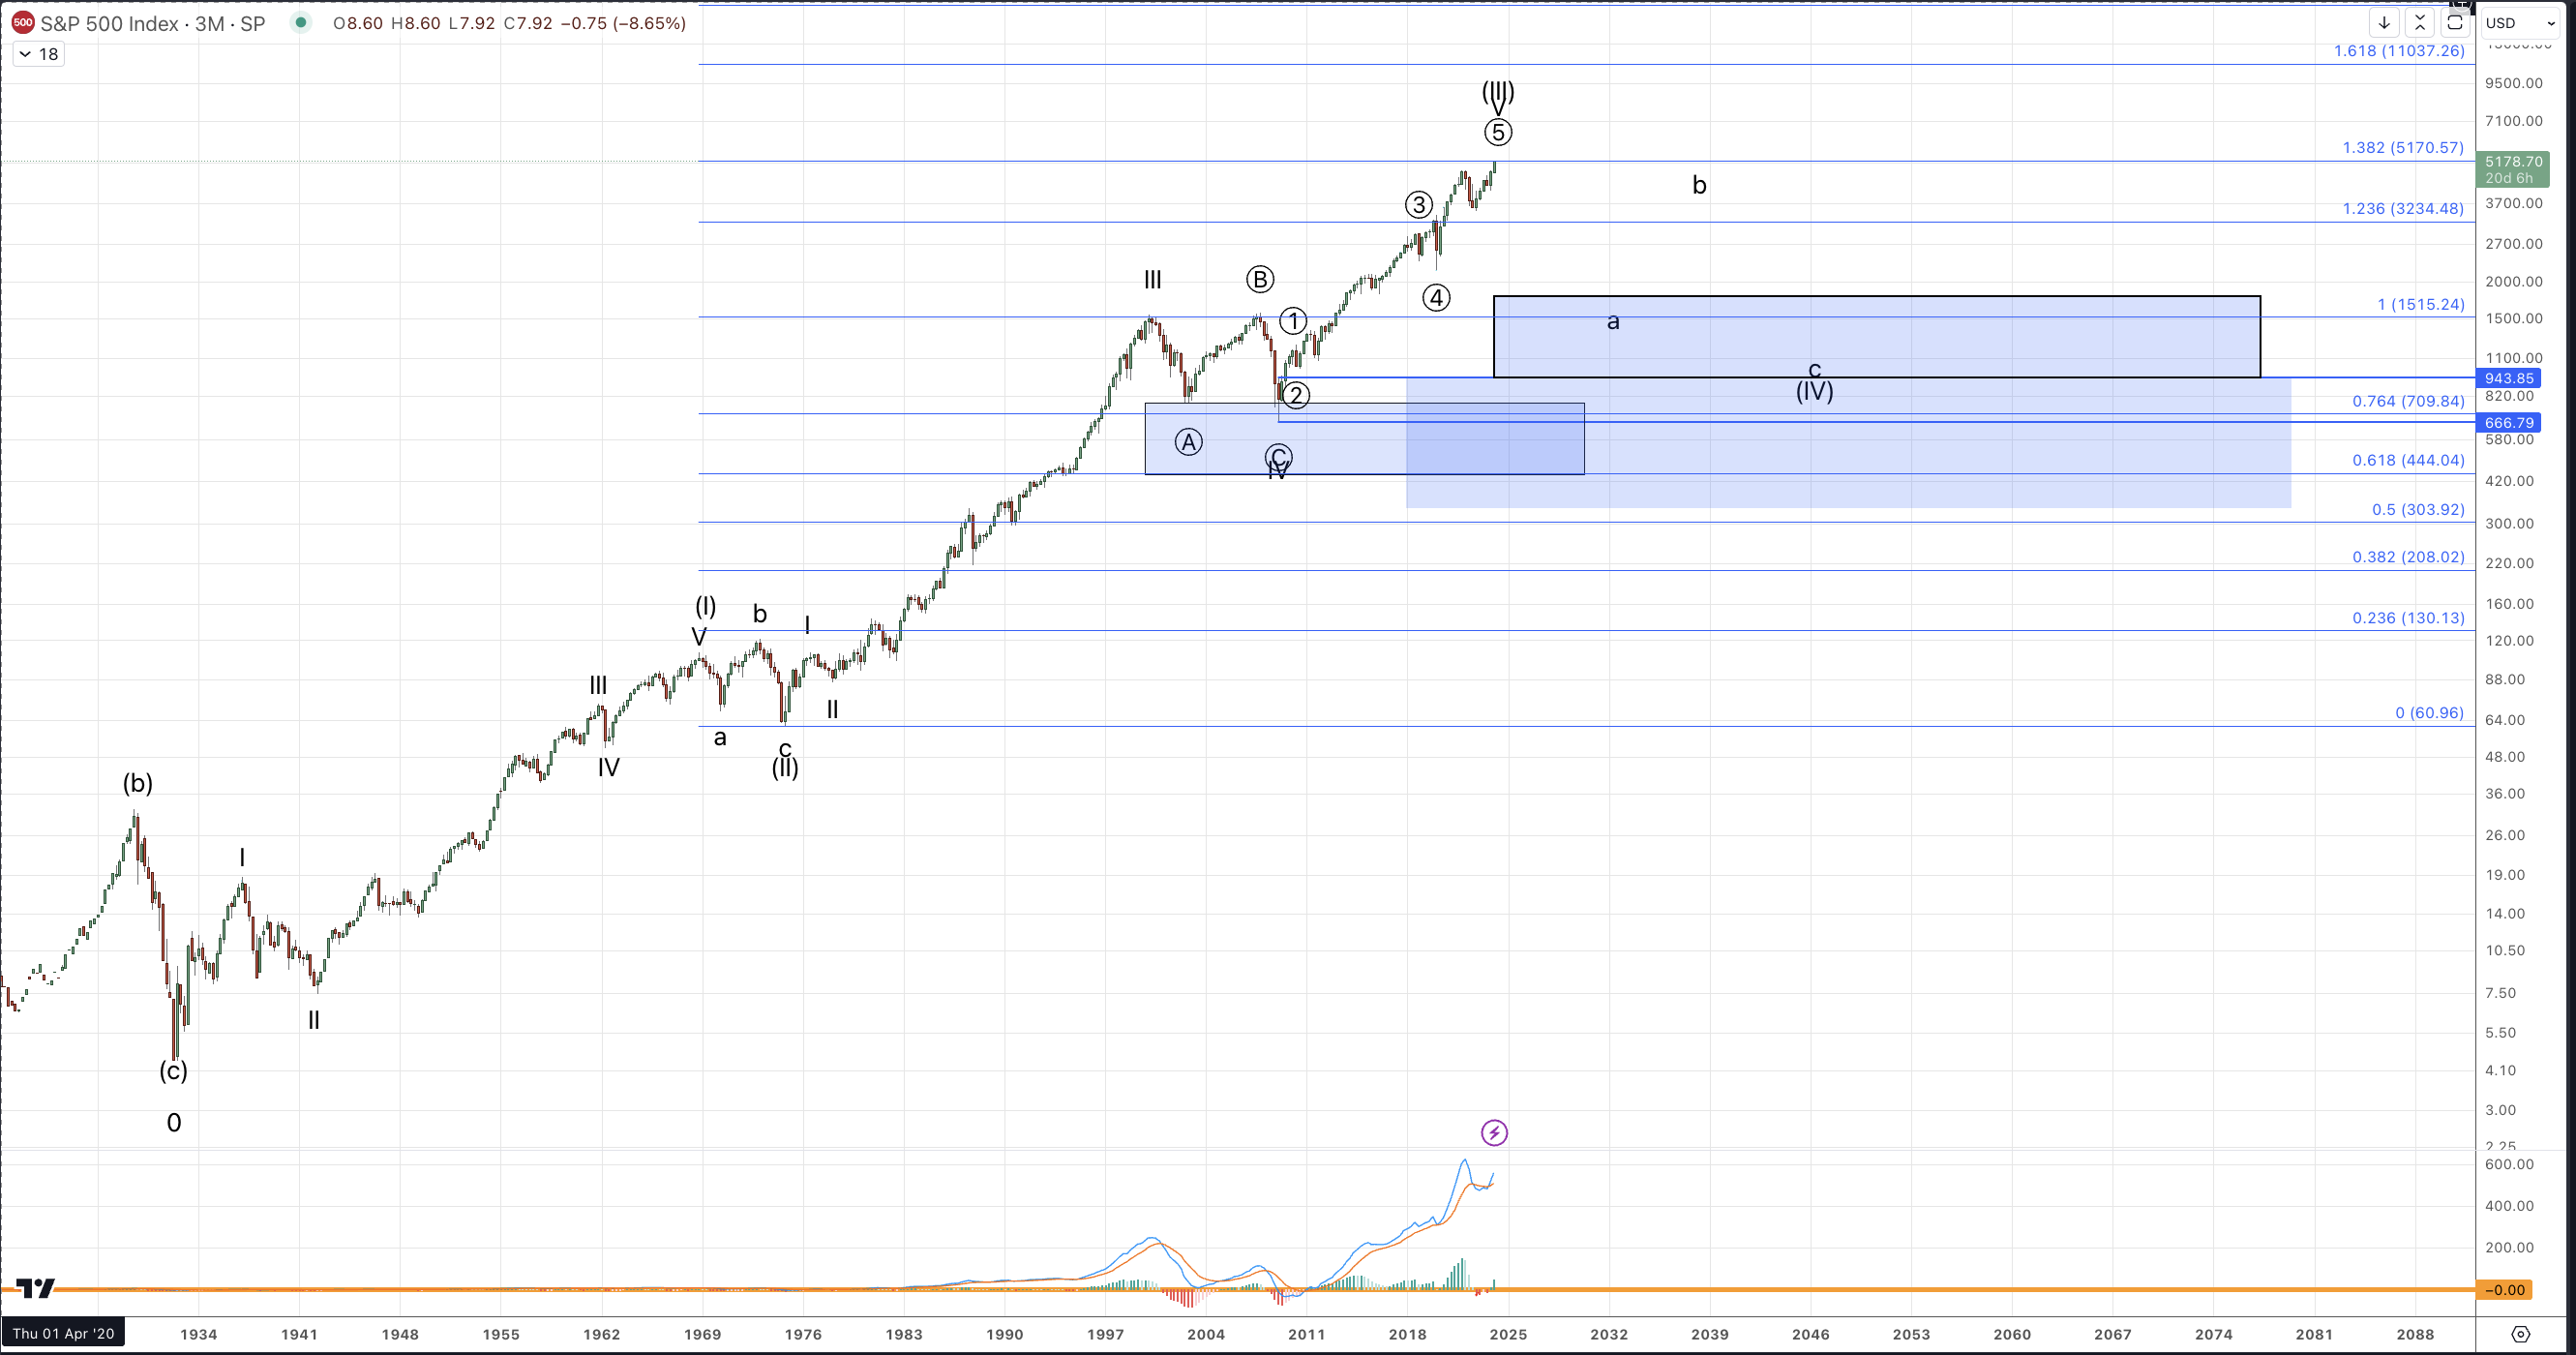Select the circled B wave label

(x=1260, y=279)
